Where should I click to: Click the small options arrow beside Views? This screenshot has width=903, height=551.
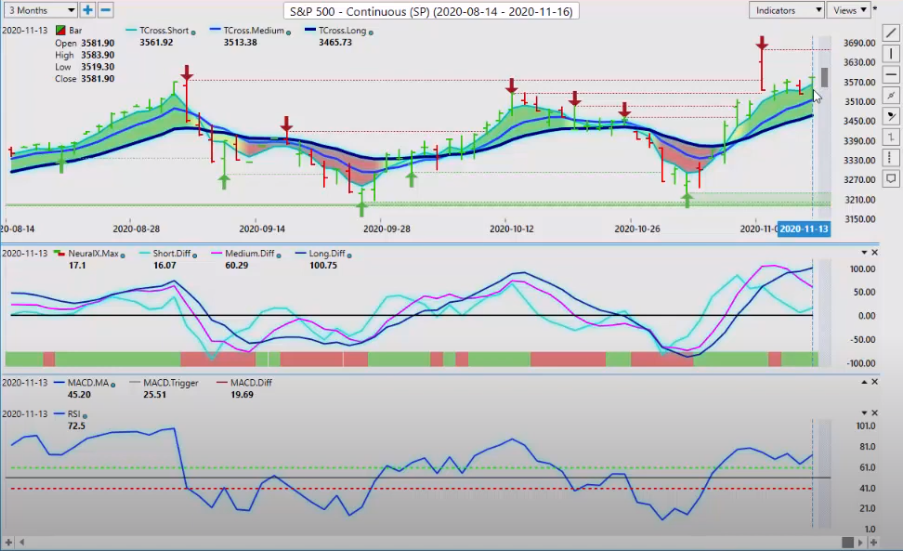[875, 9]
